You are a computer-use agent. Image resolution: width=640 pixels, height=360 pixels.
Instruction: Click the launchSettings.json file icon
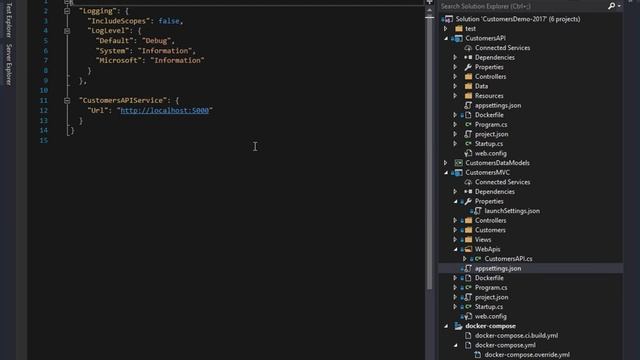[478, 211]
